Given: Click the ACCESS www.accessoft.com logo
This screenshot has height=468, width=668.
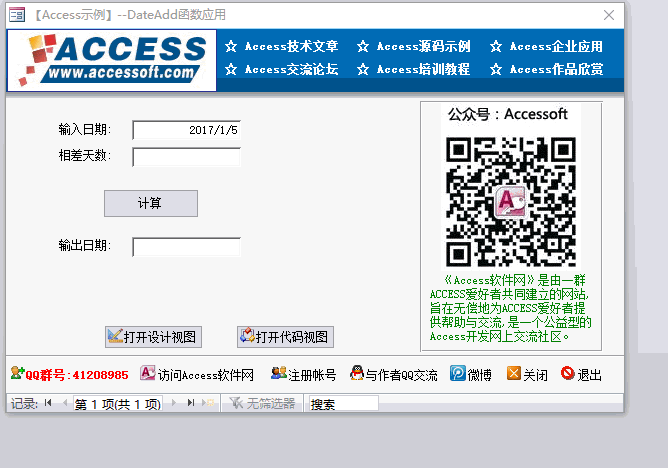Looking at the screenshot, I should [x=112, y=60].
